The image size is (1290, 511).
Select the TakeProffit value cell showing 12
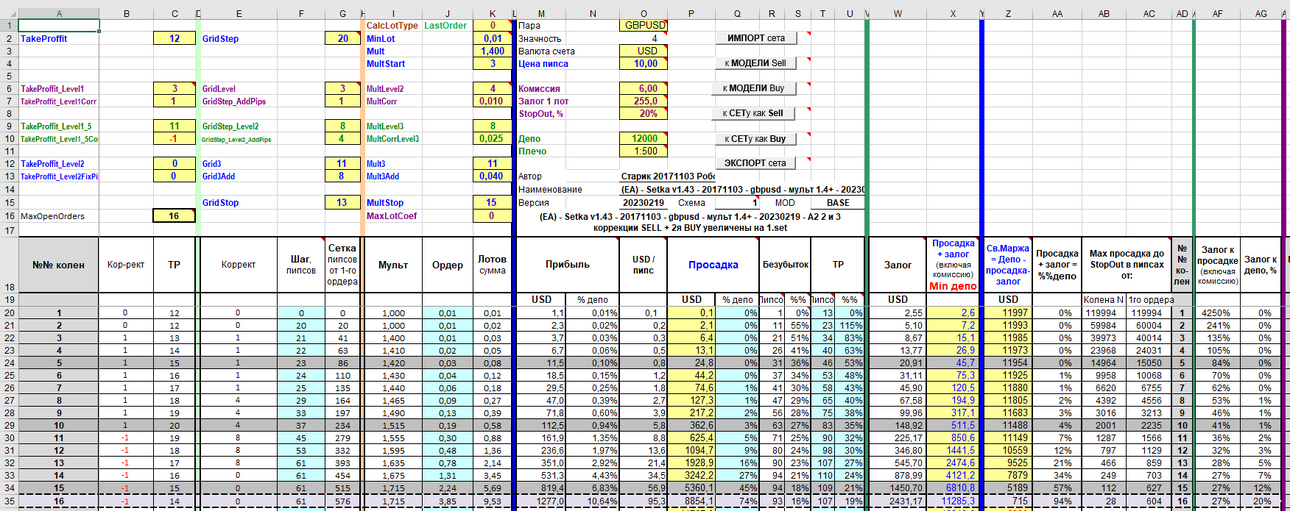click(175, 38)
